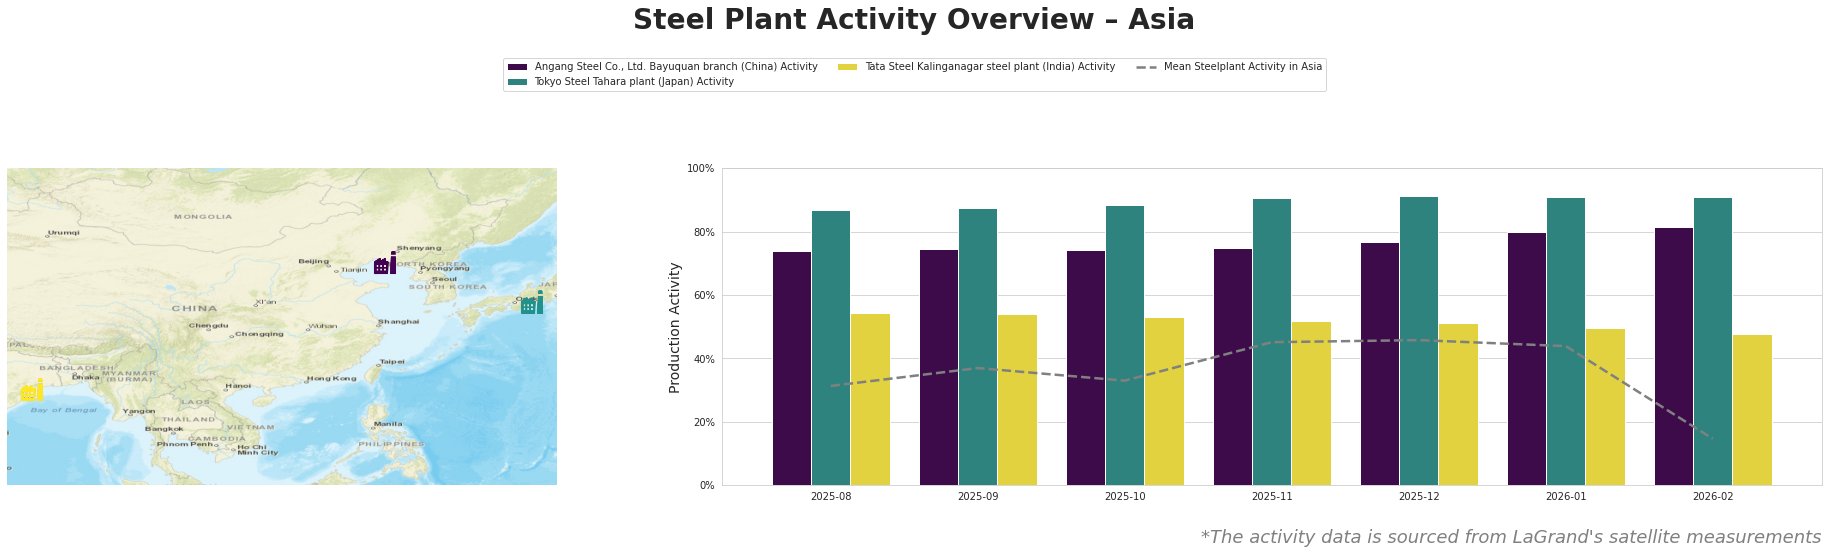
Task: Click the teal bar for 2025-12
Action: pos(1419,341)
